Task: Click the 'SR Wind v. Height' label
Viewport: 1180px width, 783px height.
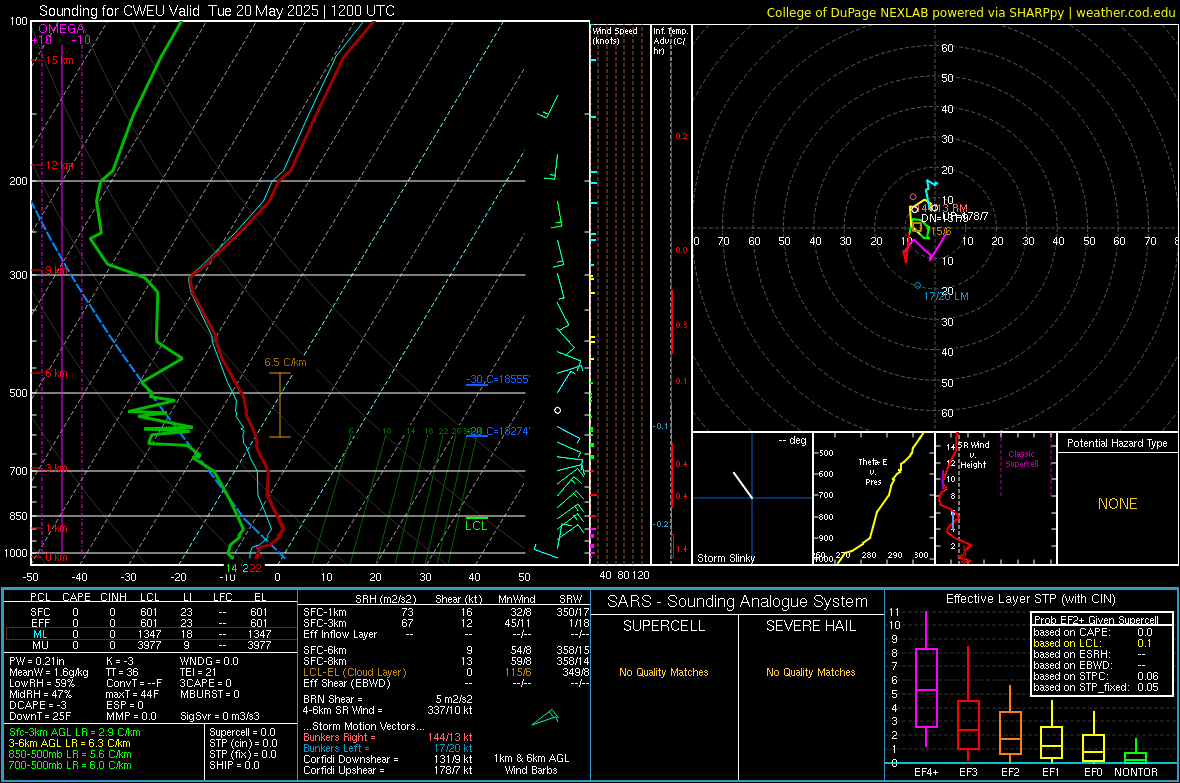Action: (x=974, y=455)
